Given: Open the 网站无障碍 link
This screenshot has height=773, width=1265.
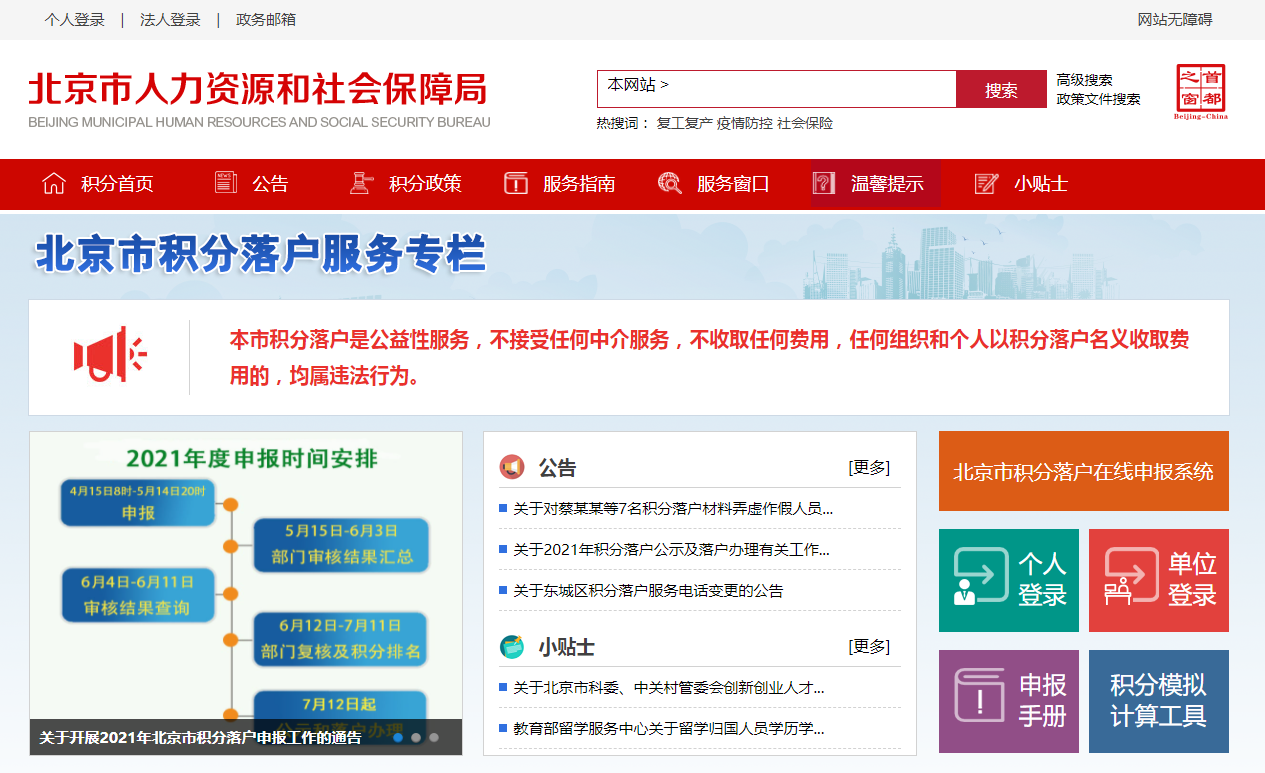Looking at the screenshot, I should (x=1175, y=20).
